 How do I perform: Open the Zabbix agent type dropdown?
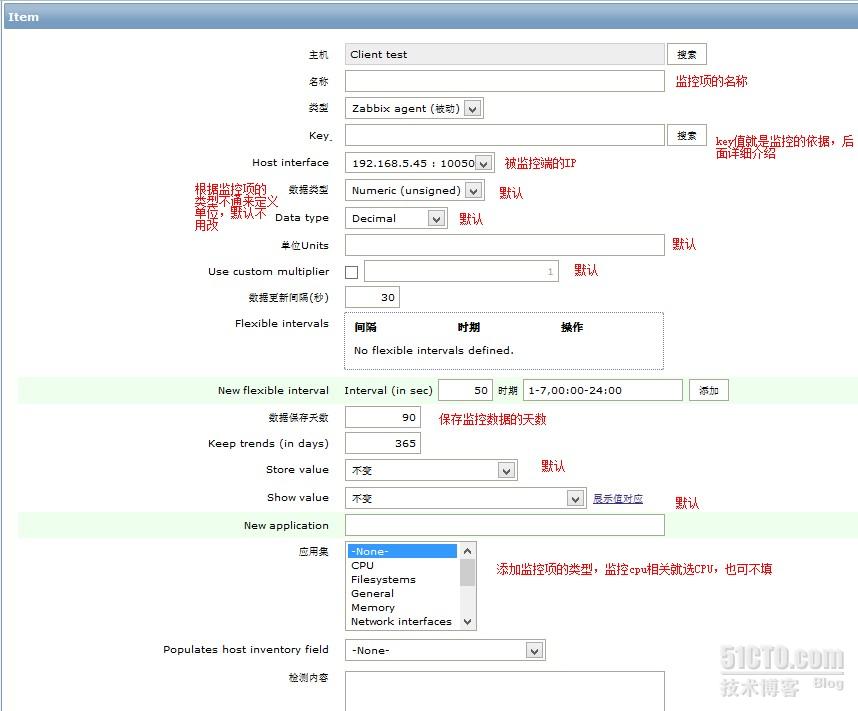414,108
